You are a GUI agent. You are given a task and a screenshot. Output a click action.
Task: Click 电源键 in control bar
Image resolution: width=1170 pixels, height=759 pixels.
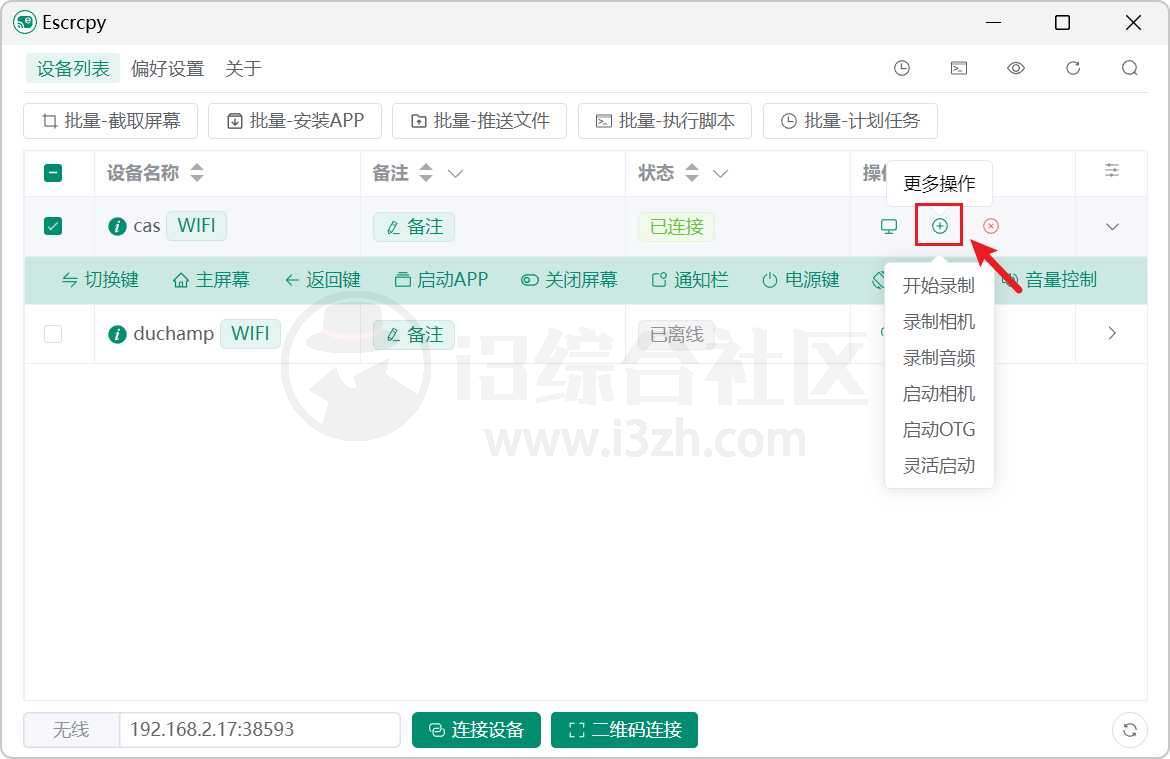pyautogui.click(x=801, y=280)
